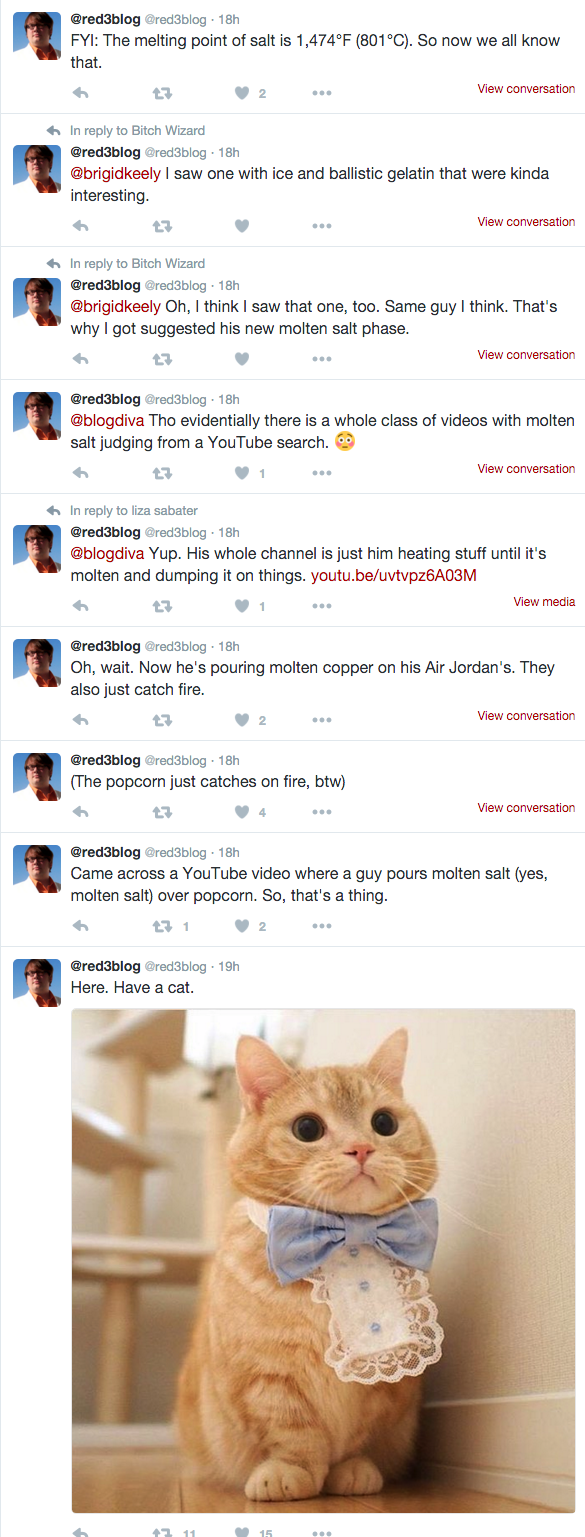Viewport: 585px width, 1537px height.
Task: Like the popcorn catches on fire tweet
Action: pos(241,812)
